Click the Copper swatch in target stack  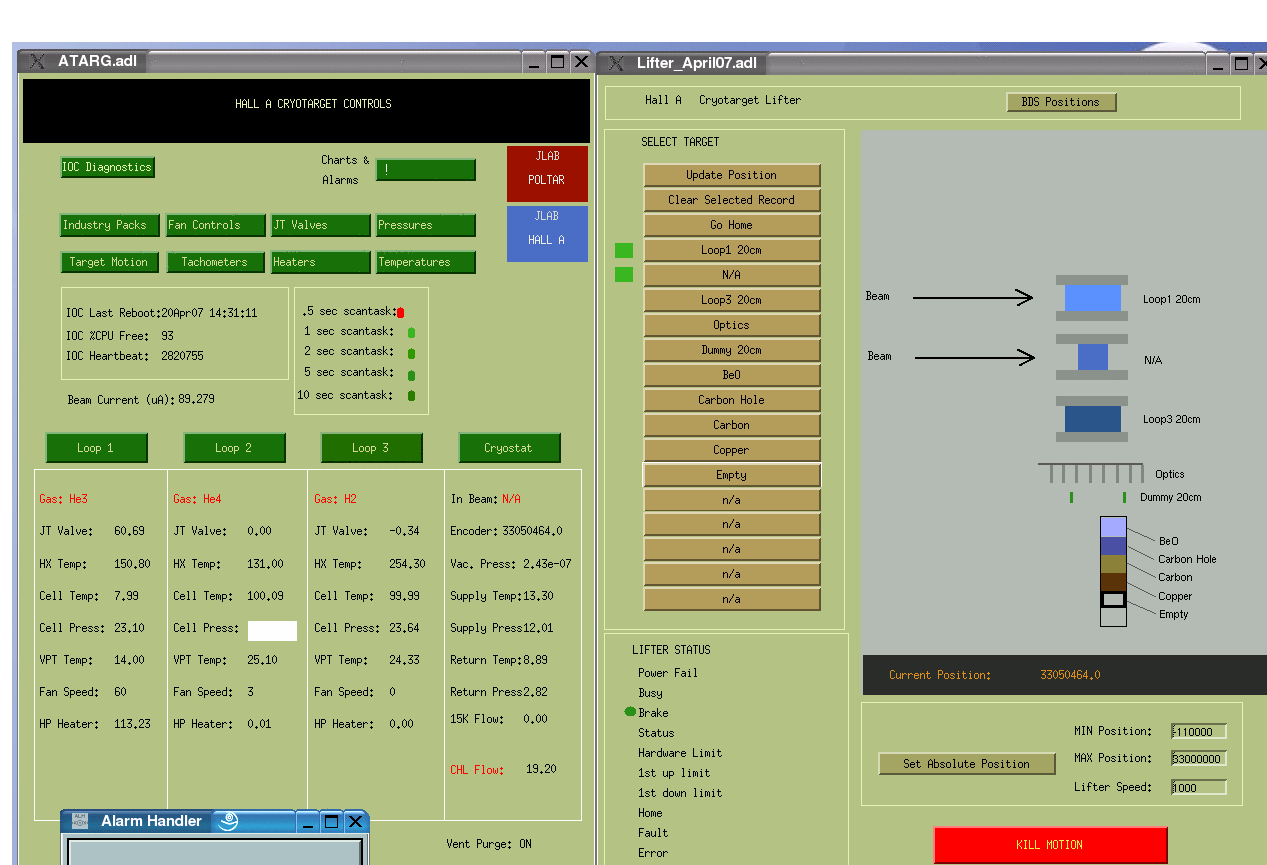click(x=1113, y=582)
